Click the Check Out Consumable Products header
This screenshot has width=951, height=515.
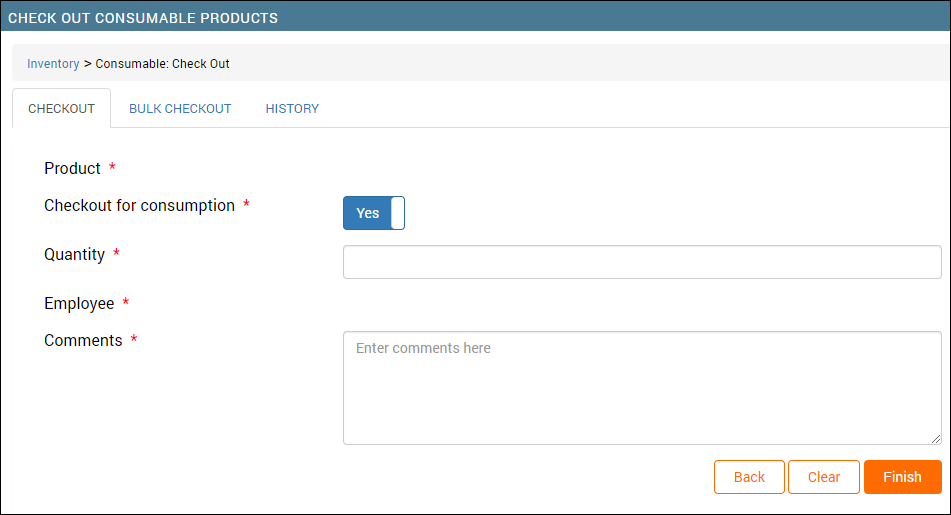coord(143,18)
